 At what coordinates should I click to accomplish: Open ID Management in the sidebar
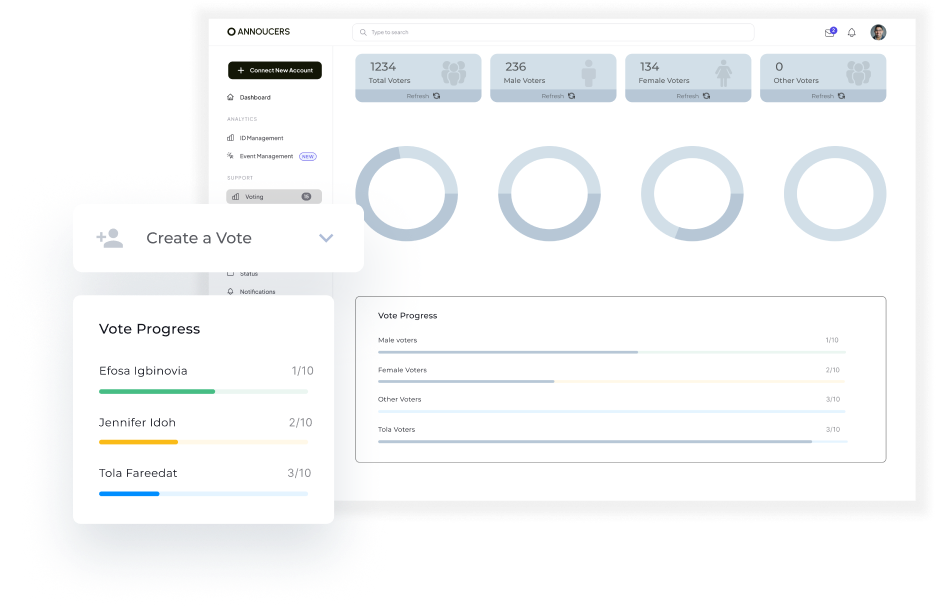(x=260, y=138)
